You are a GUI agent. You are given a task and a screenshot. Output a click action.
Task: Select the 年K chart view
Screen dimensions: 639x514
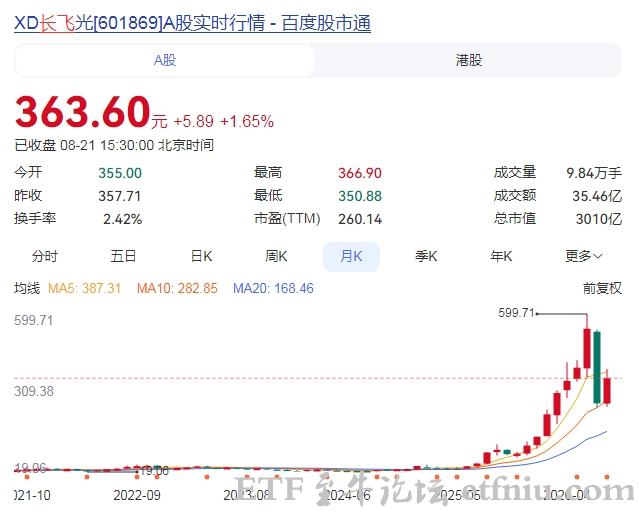501,256
